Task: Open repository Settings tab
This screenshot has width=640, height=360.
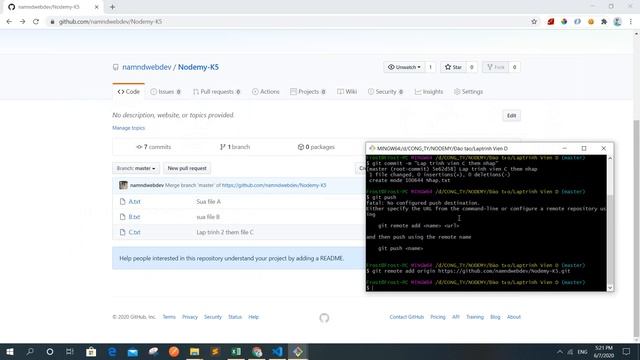Action: point(469,92)
